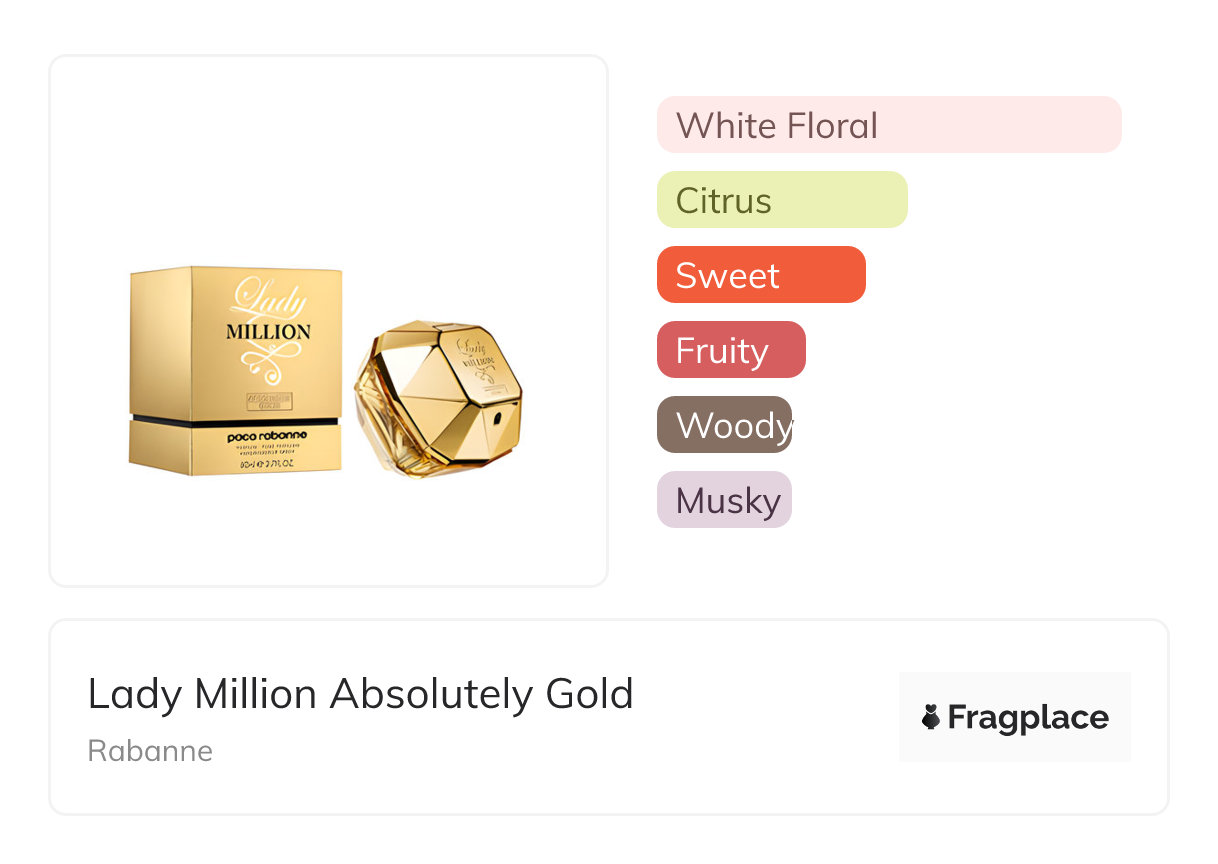Select the White Floral accord bar

tap(888, 125)
